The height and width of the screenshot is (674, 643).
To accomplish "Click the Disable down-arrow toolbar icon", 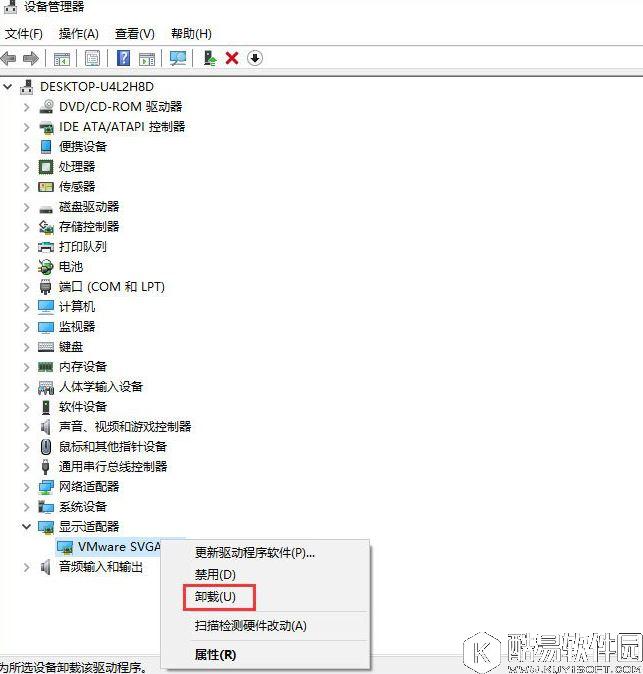I will point(255,58).
